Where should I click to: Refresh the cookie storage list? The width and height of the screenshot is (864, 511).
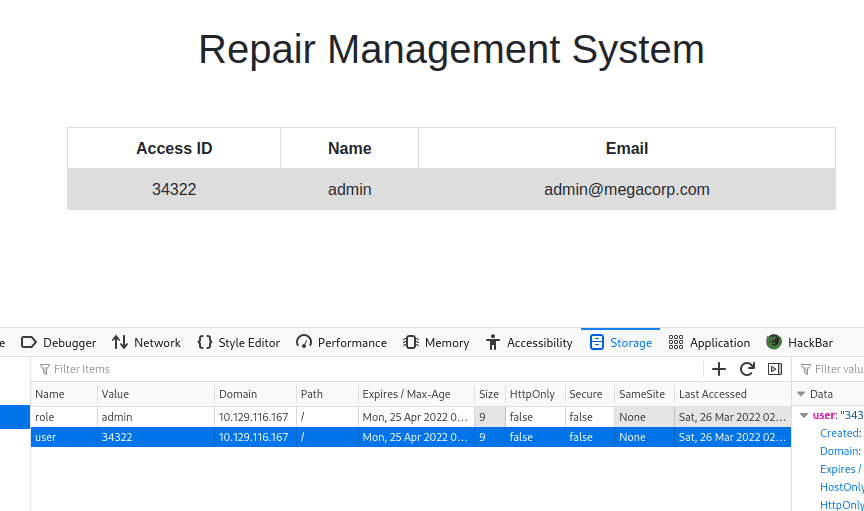click(747, 369)
